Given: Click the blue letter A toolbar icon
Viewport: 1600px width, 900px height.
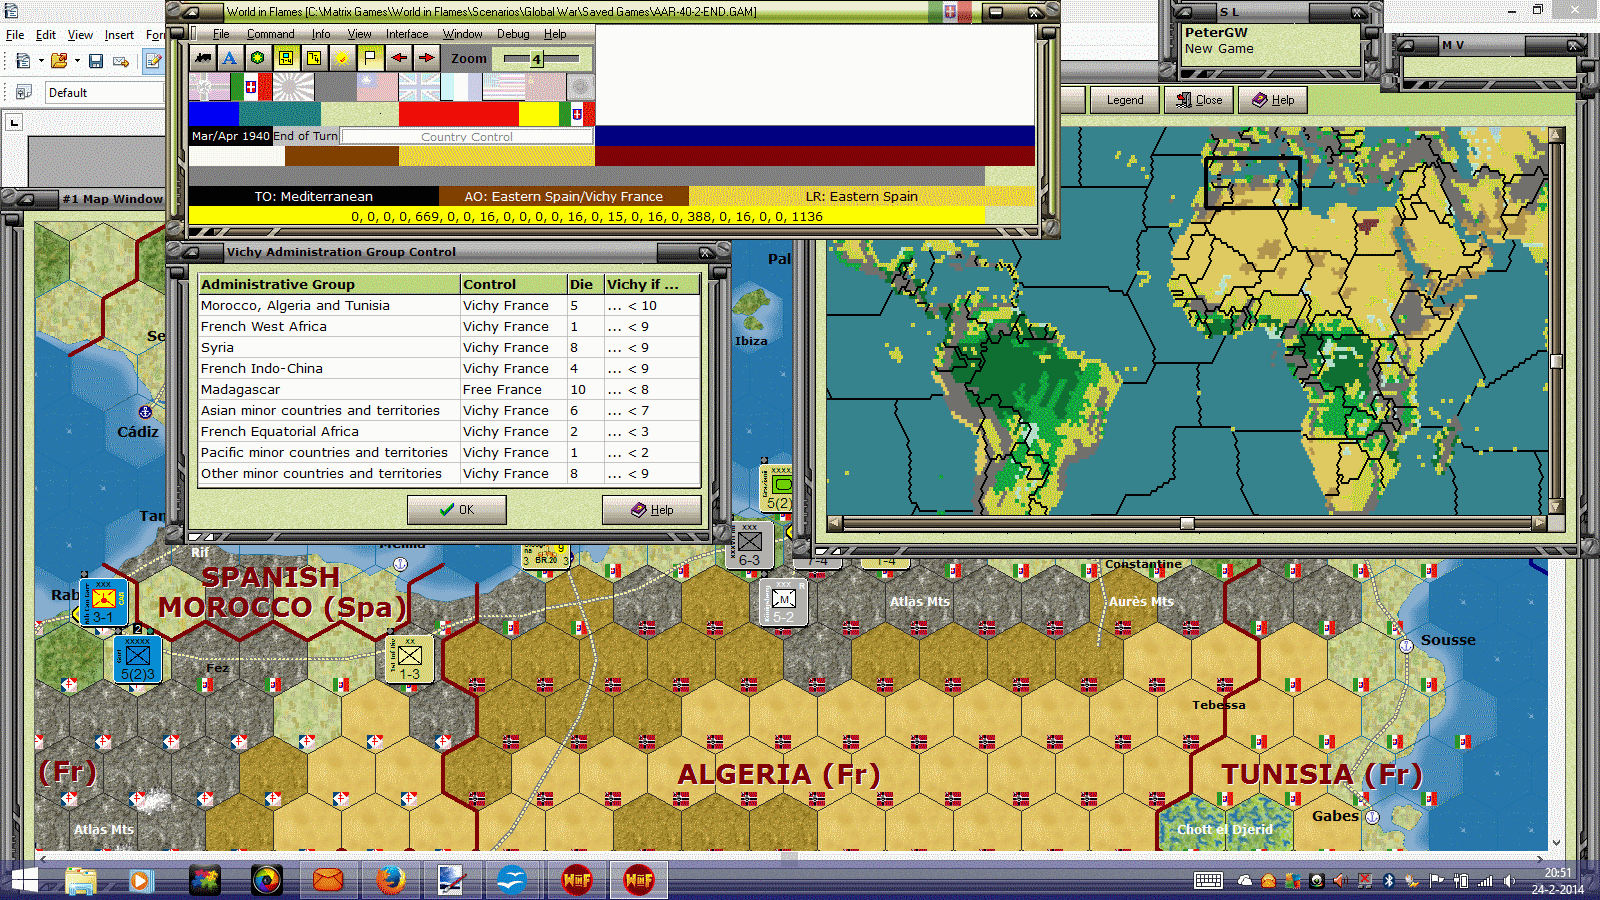Looking at the screenshot, I should tap(230, 58).
